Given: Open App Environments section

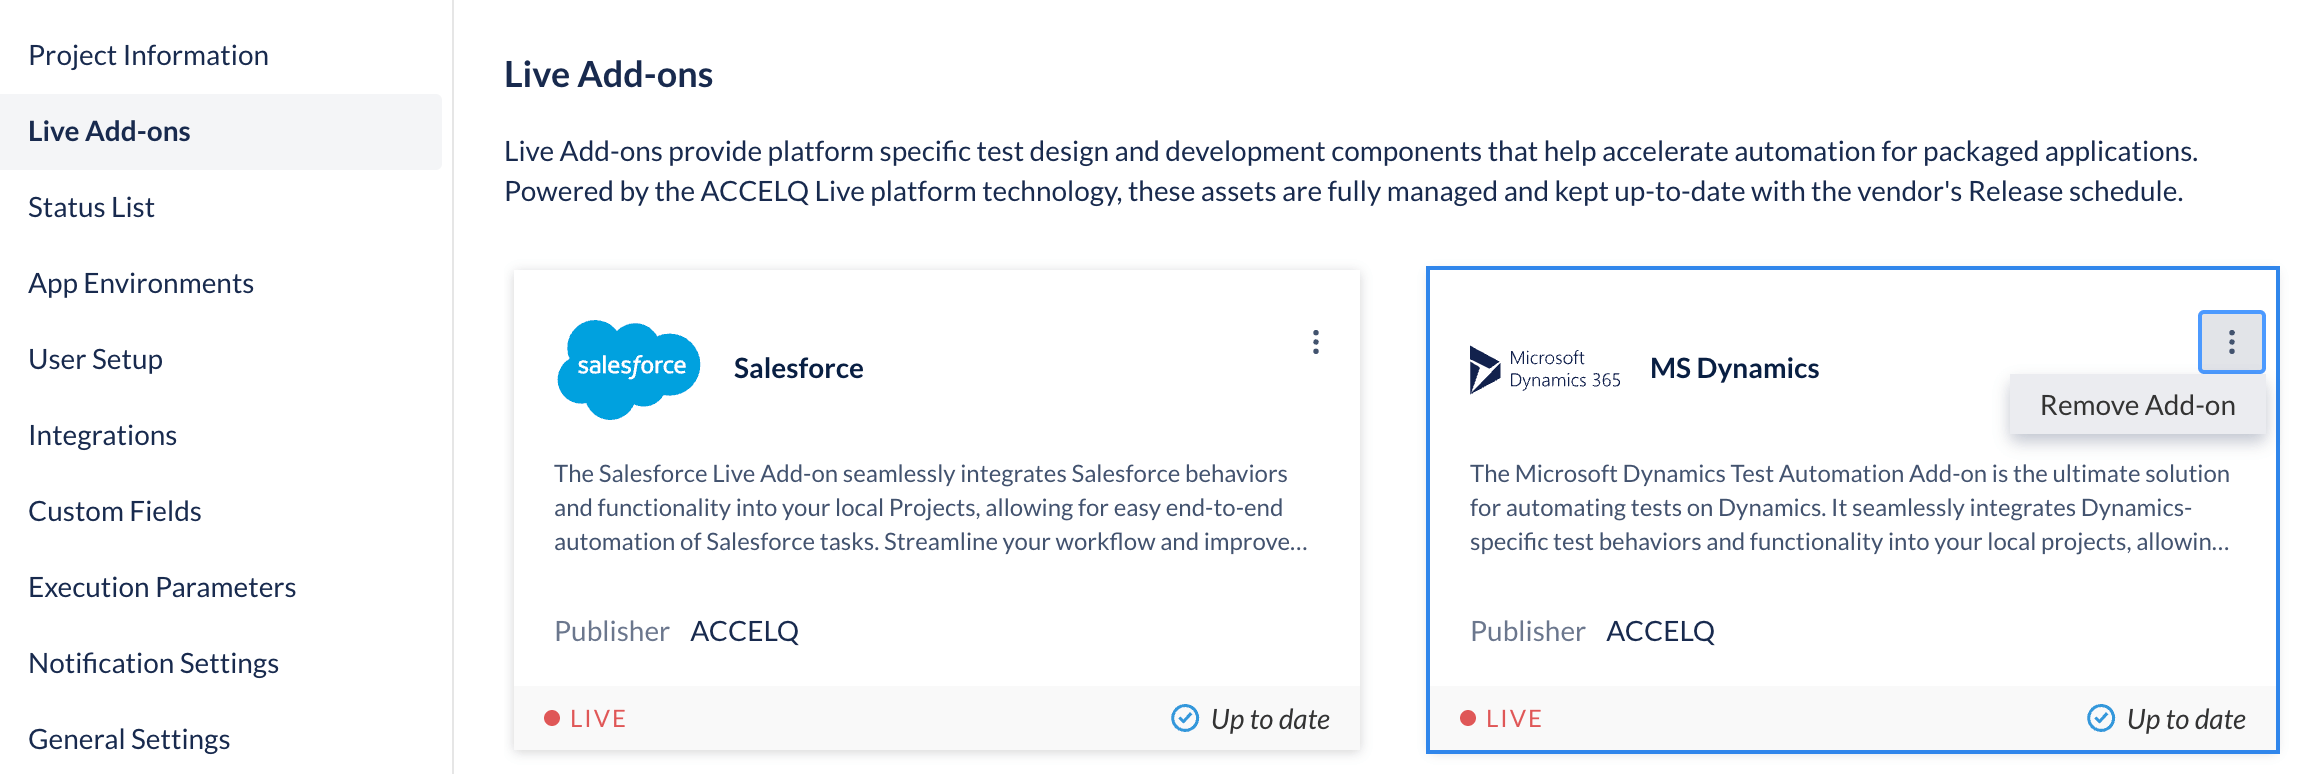Looking at the screenshot, I should coord(141,283).
